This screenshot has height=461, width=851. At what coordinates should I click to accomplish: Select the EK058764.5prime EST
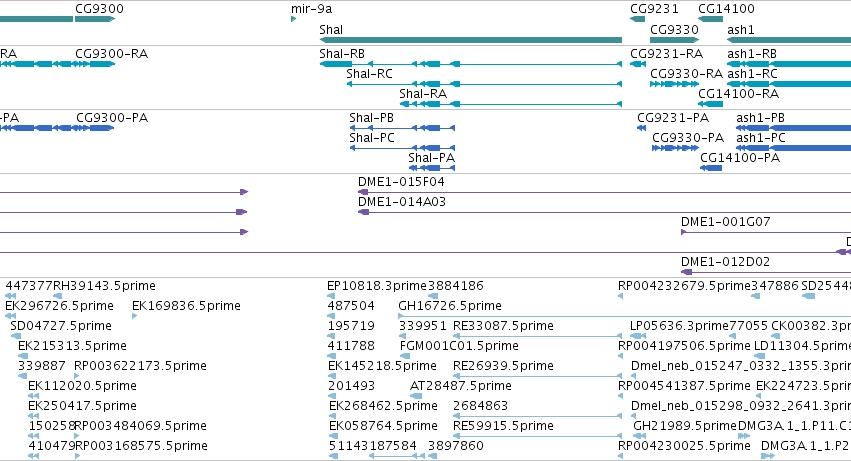(x=333, y=436)
